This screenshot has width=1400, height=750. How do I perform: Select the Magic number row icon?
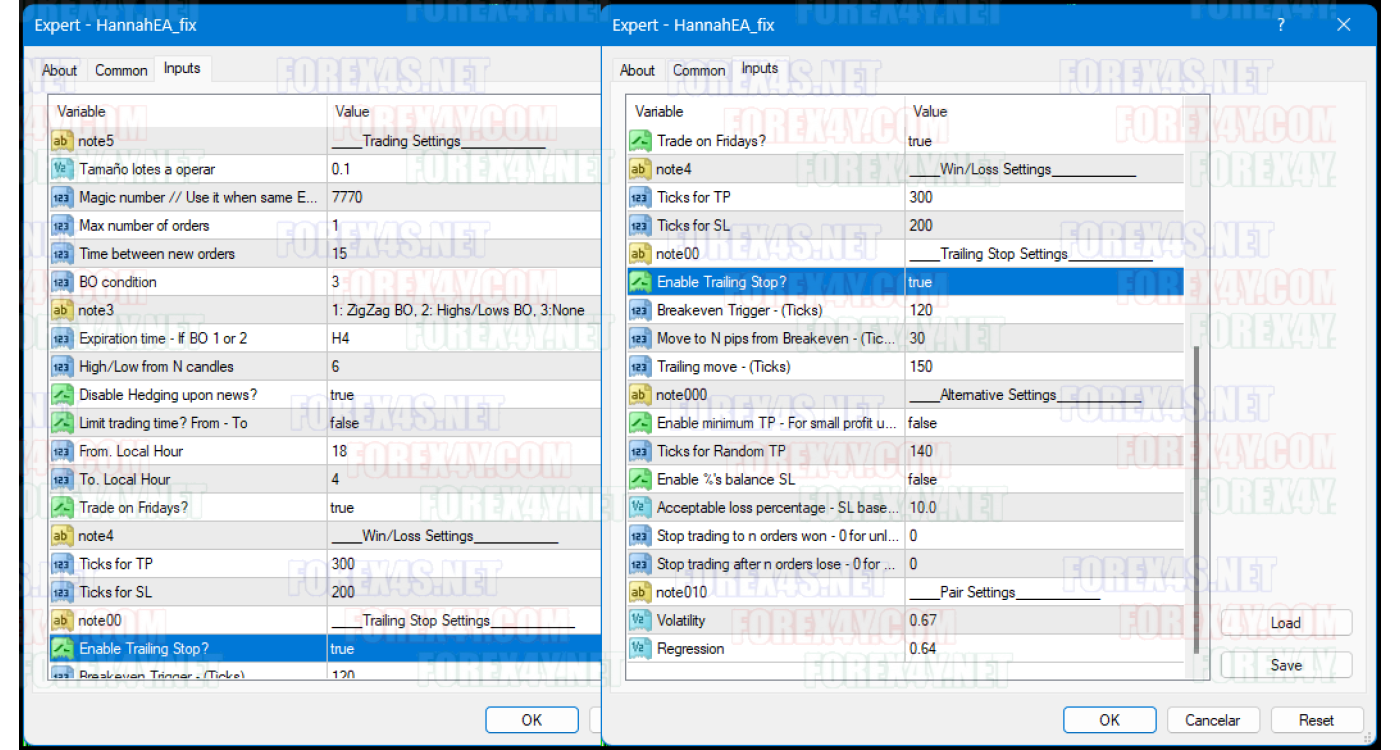click(x=61, y=198)
